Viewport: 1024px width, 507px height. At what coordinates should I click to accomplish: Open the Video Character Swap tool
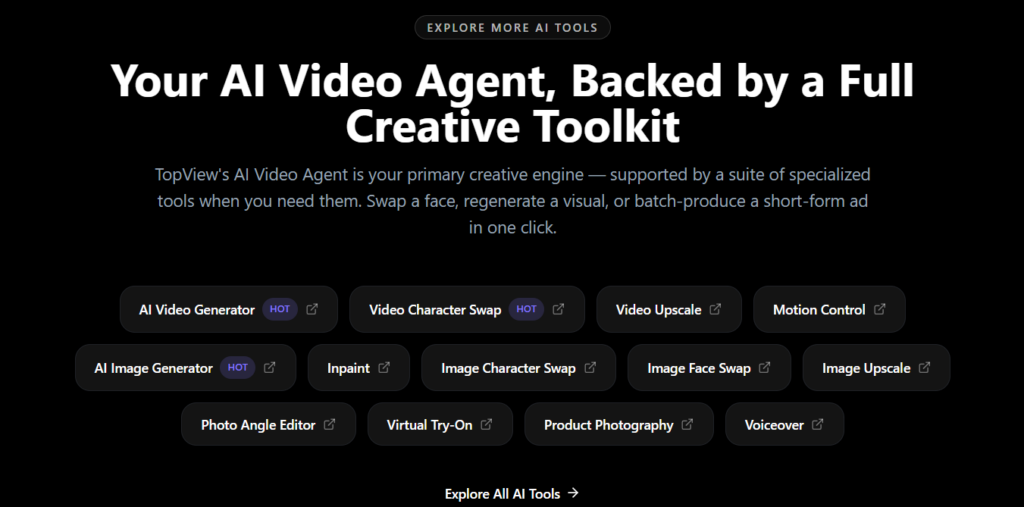point(467,309)
